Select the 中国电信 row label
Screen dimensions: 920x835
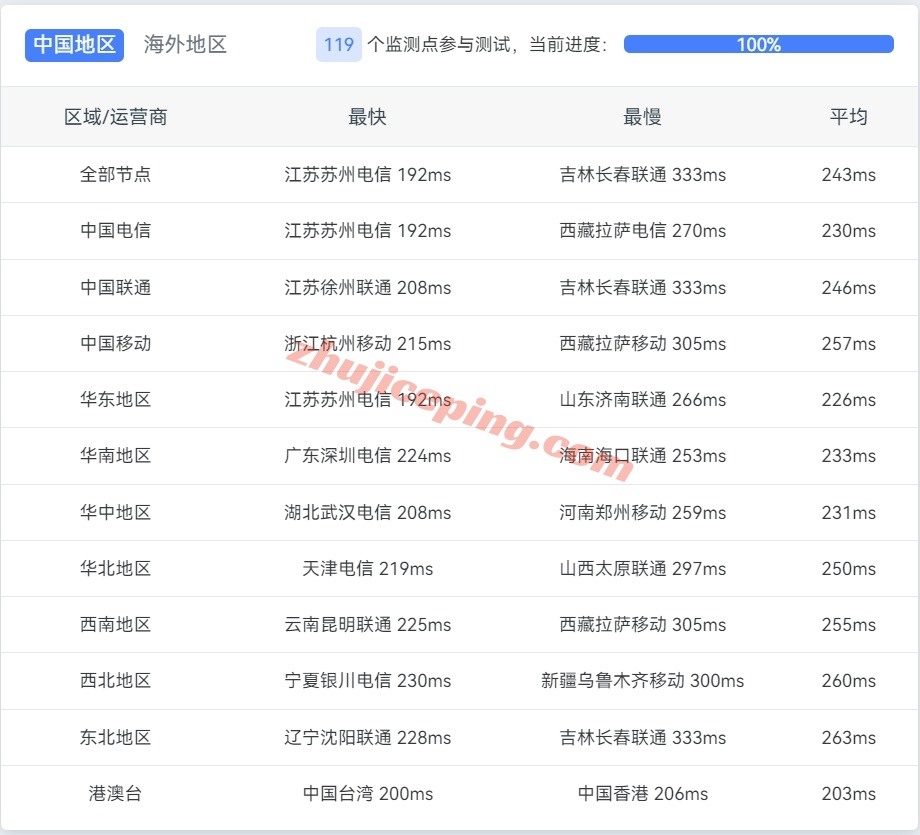coord(116,231)
